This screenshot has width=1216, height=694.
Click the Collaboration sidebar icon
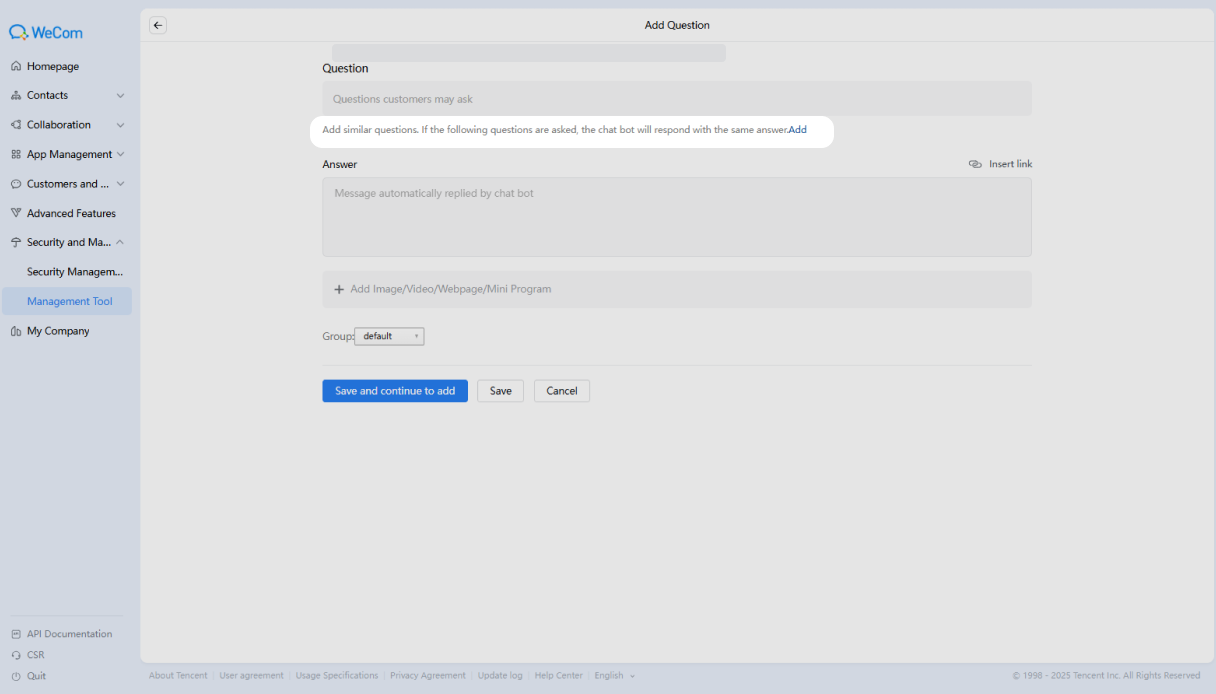tap(16, 125)
